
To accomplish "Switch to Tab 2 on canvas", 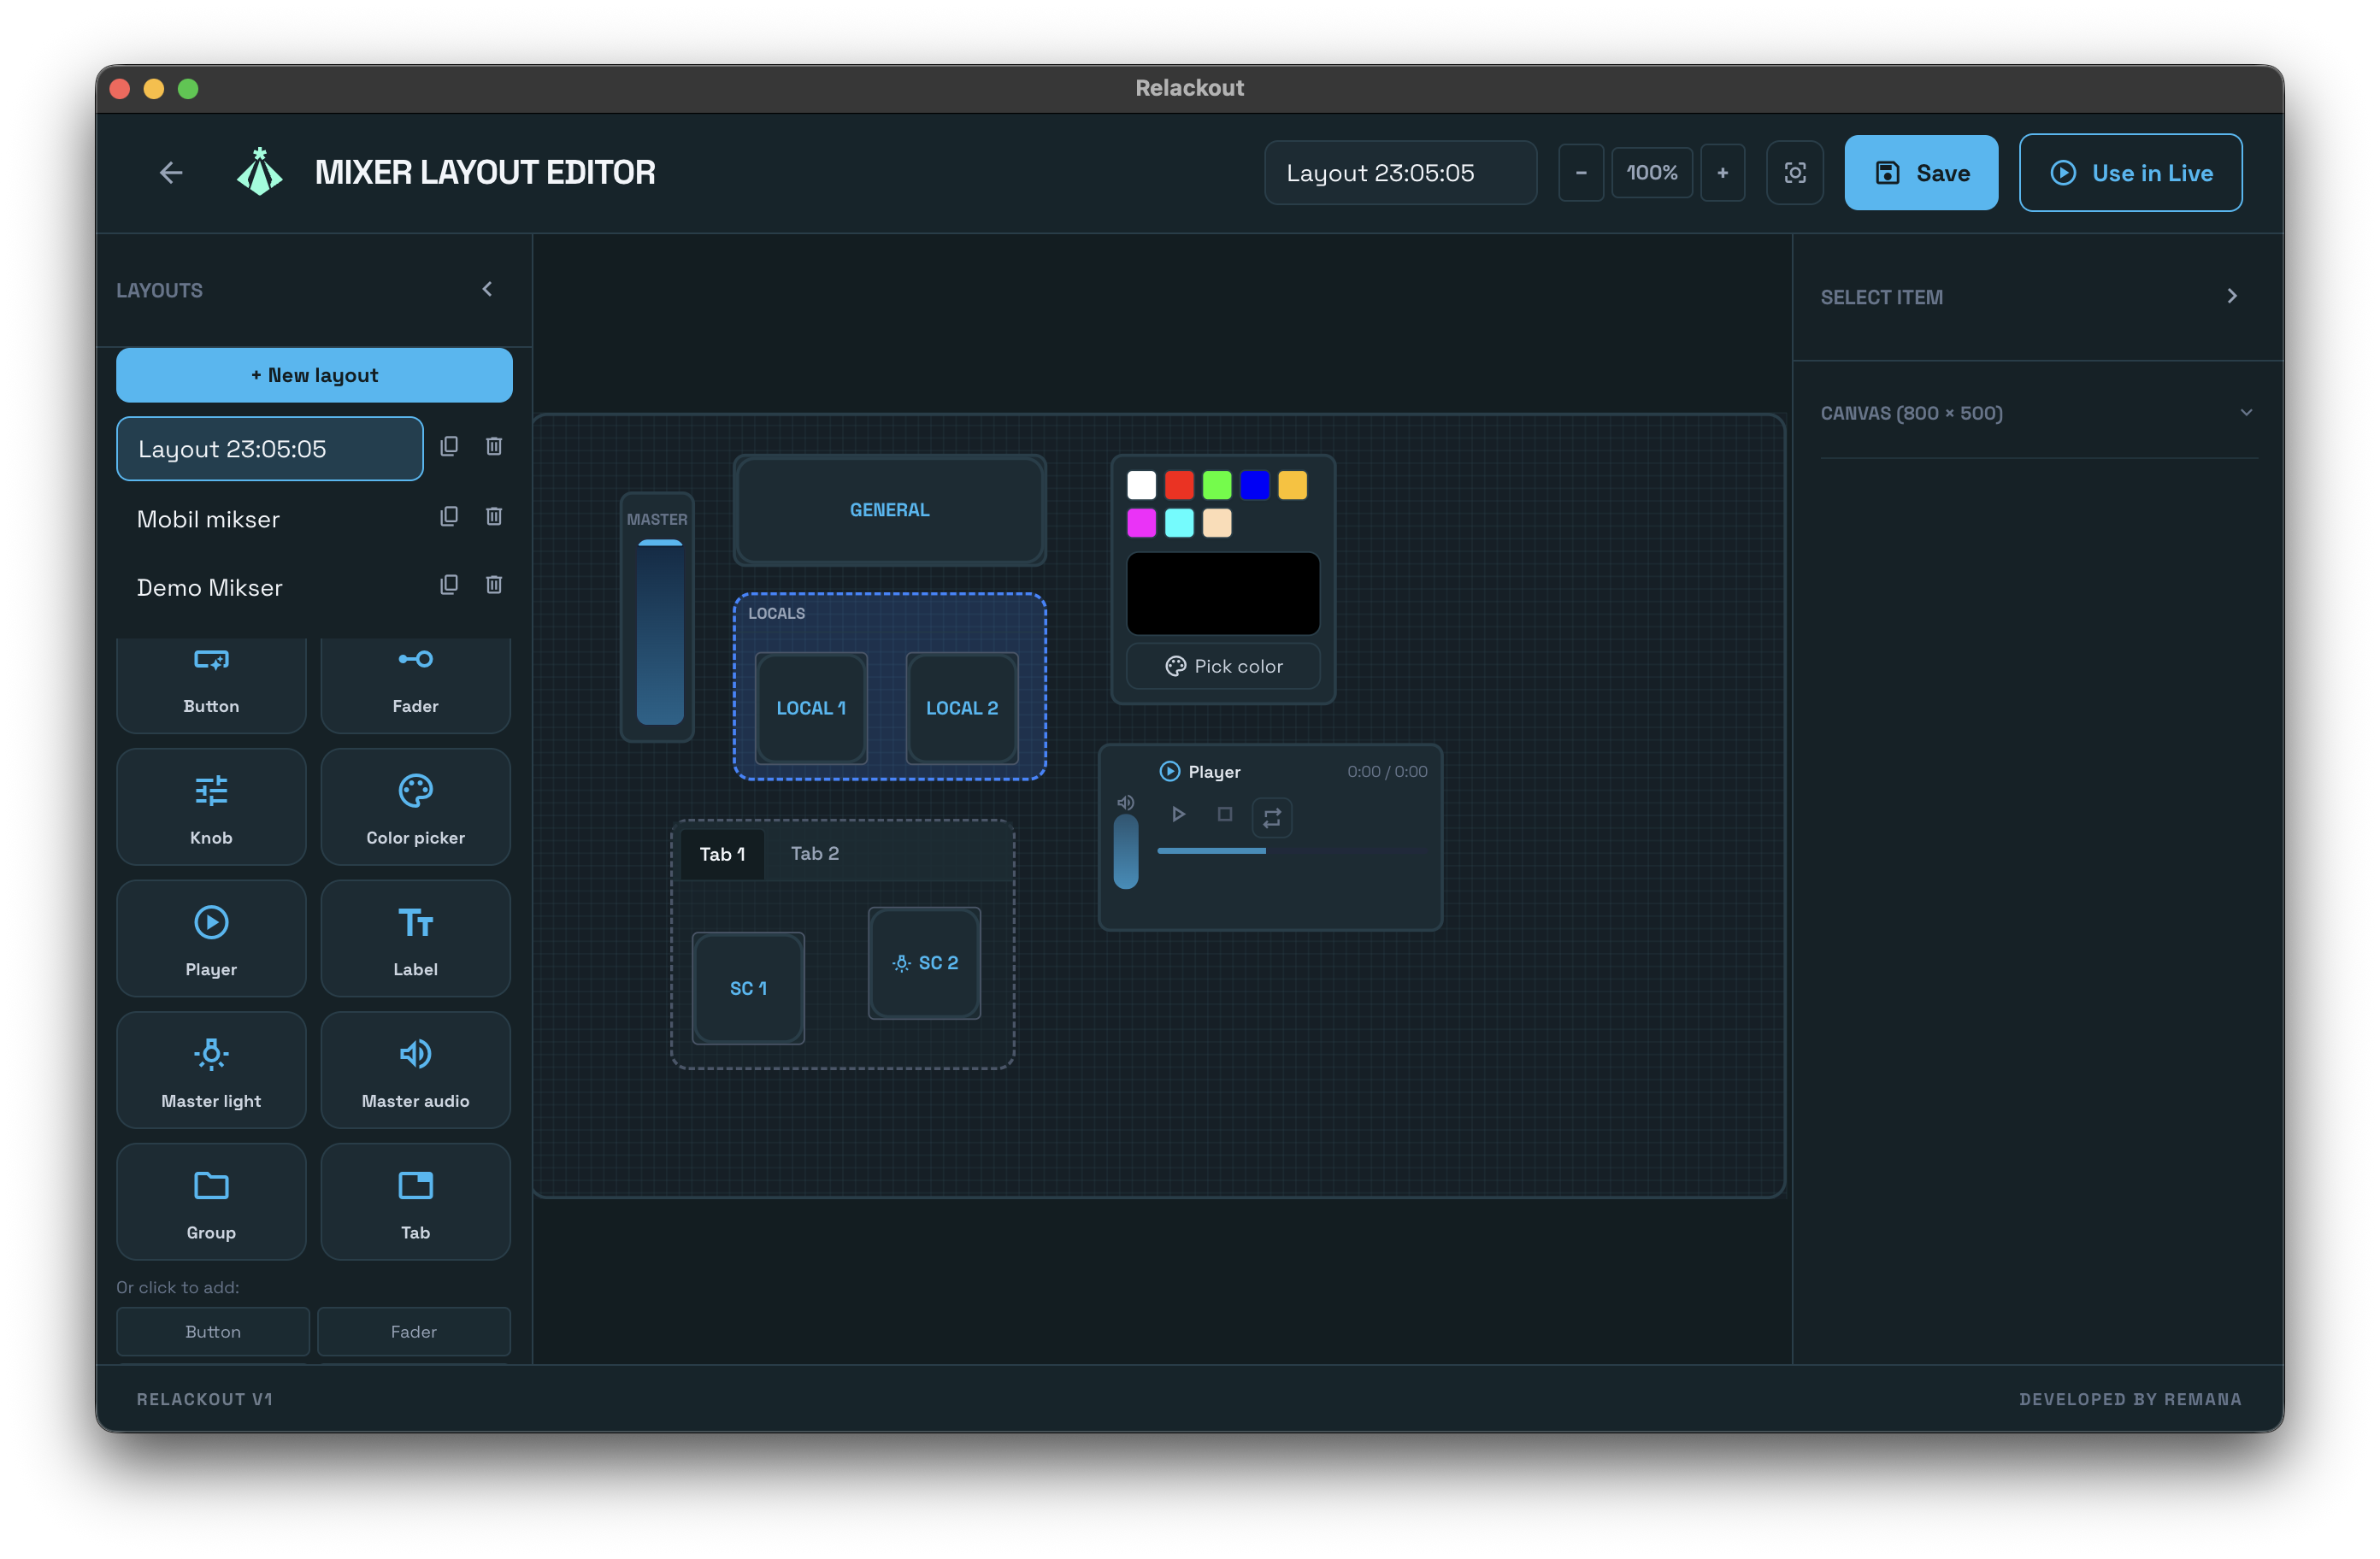I will [x=814, y=853].
